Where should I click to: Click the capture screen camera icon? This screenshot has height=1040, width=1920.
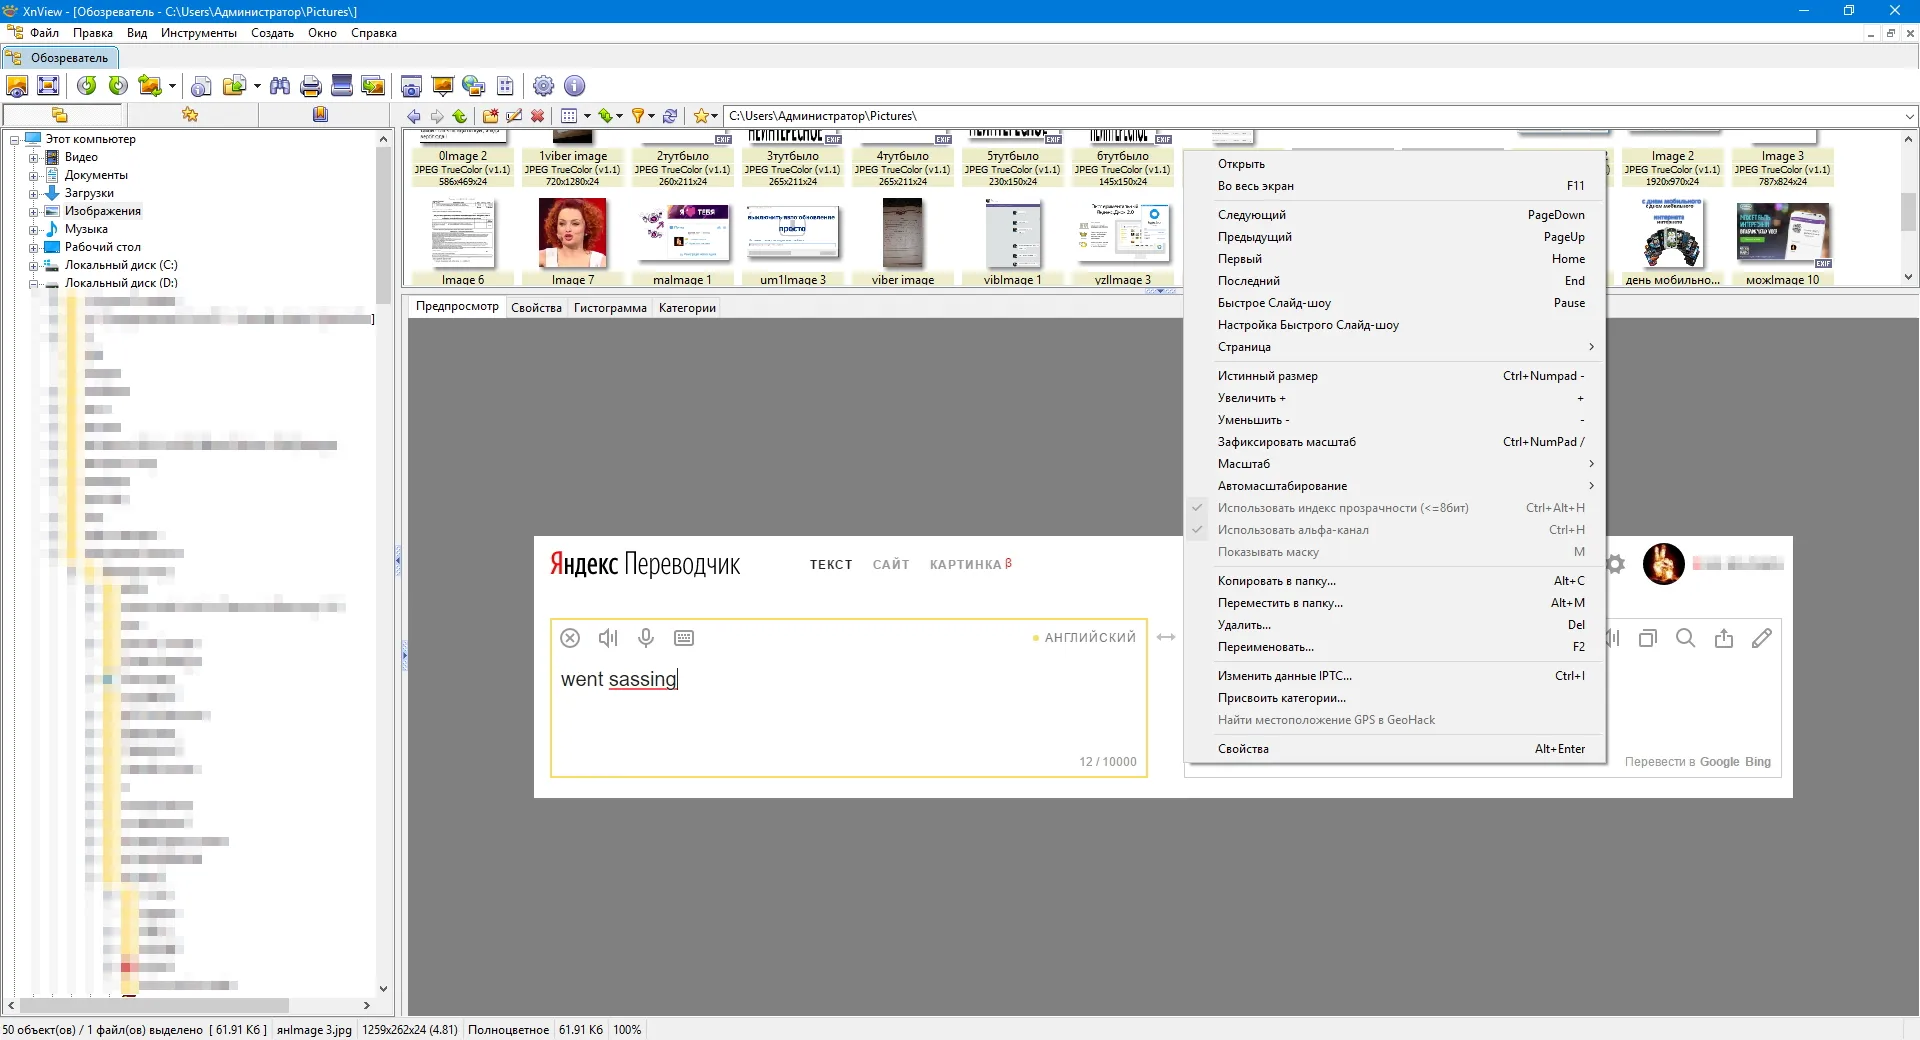(411, 86)
